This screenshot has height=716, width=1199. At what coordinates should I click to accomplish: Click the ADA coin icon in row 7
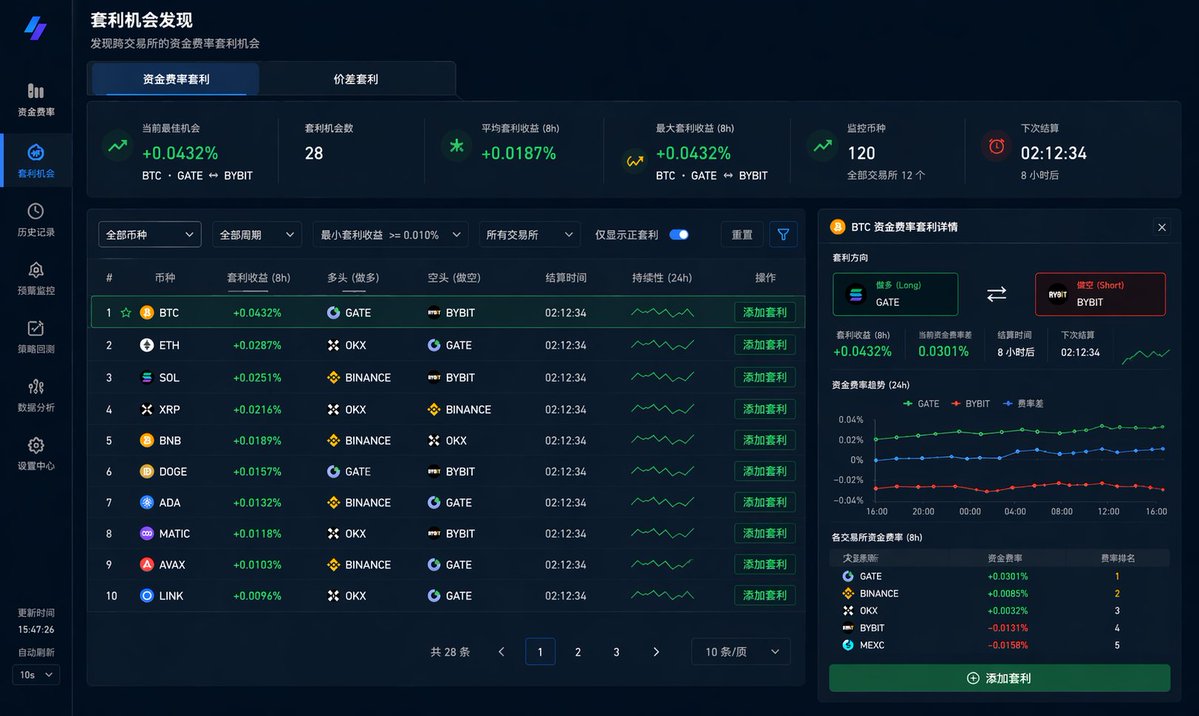click(x=147, y=502)
